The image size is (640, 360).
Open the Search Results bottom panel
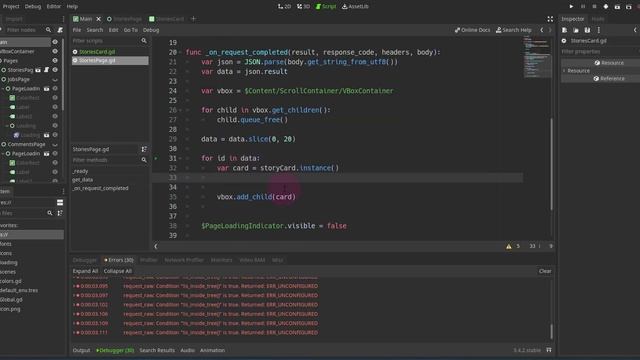(157, 350)
